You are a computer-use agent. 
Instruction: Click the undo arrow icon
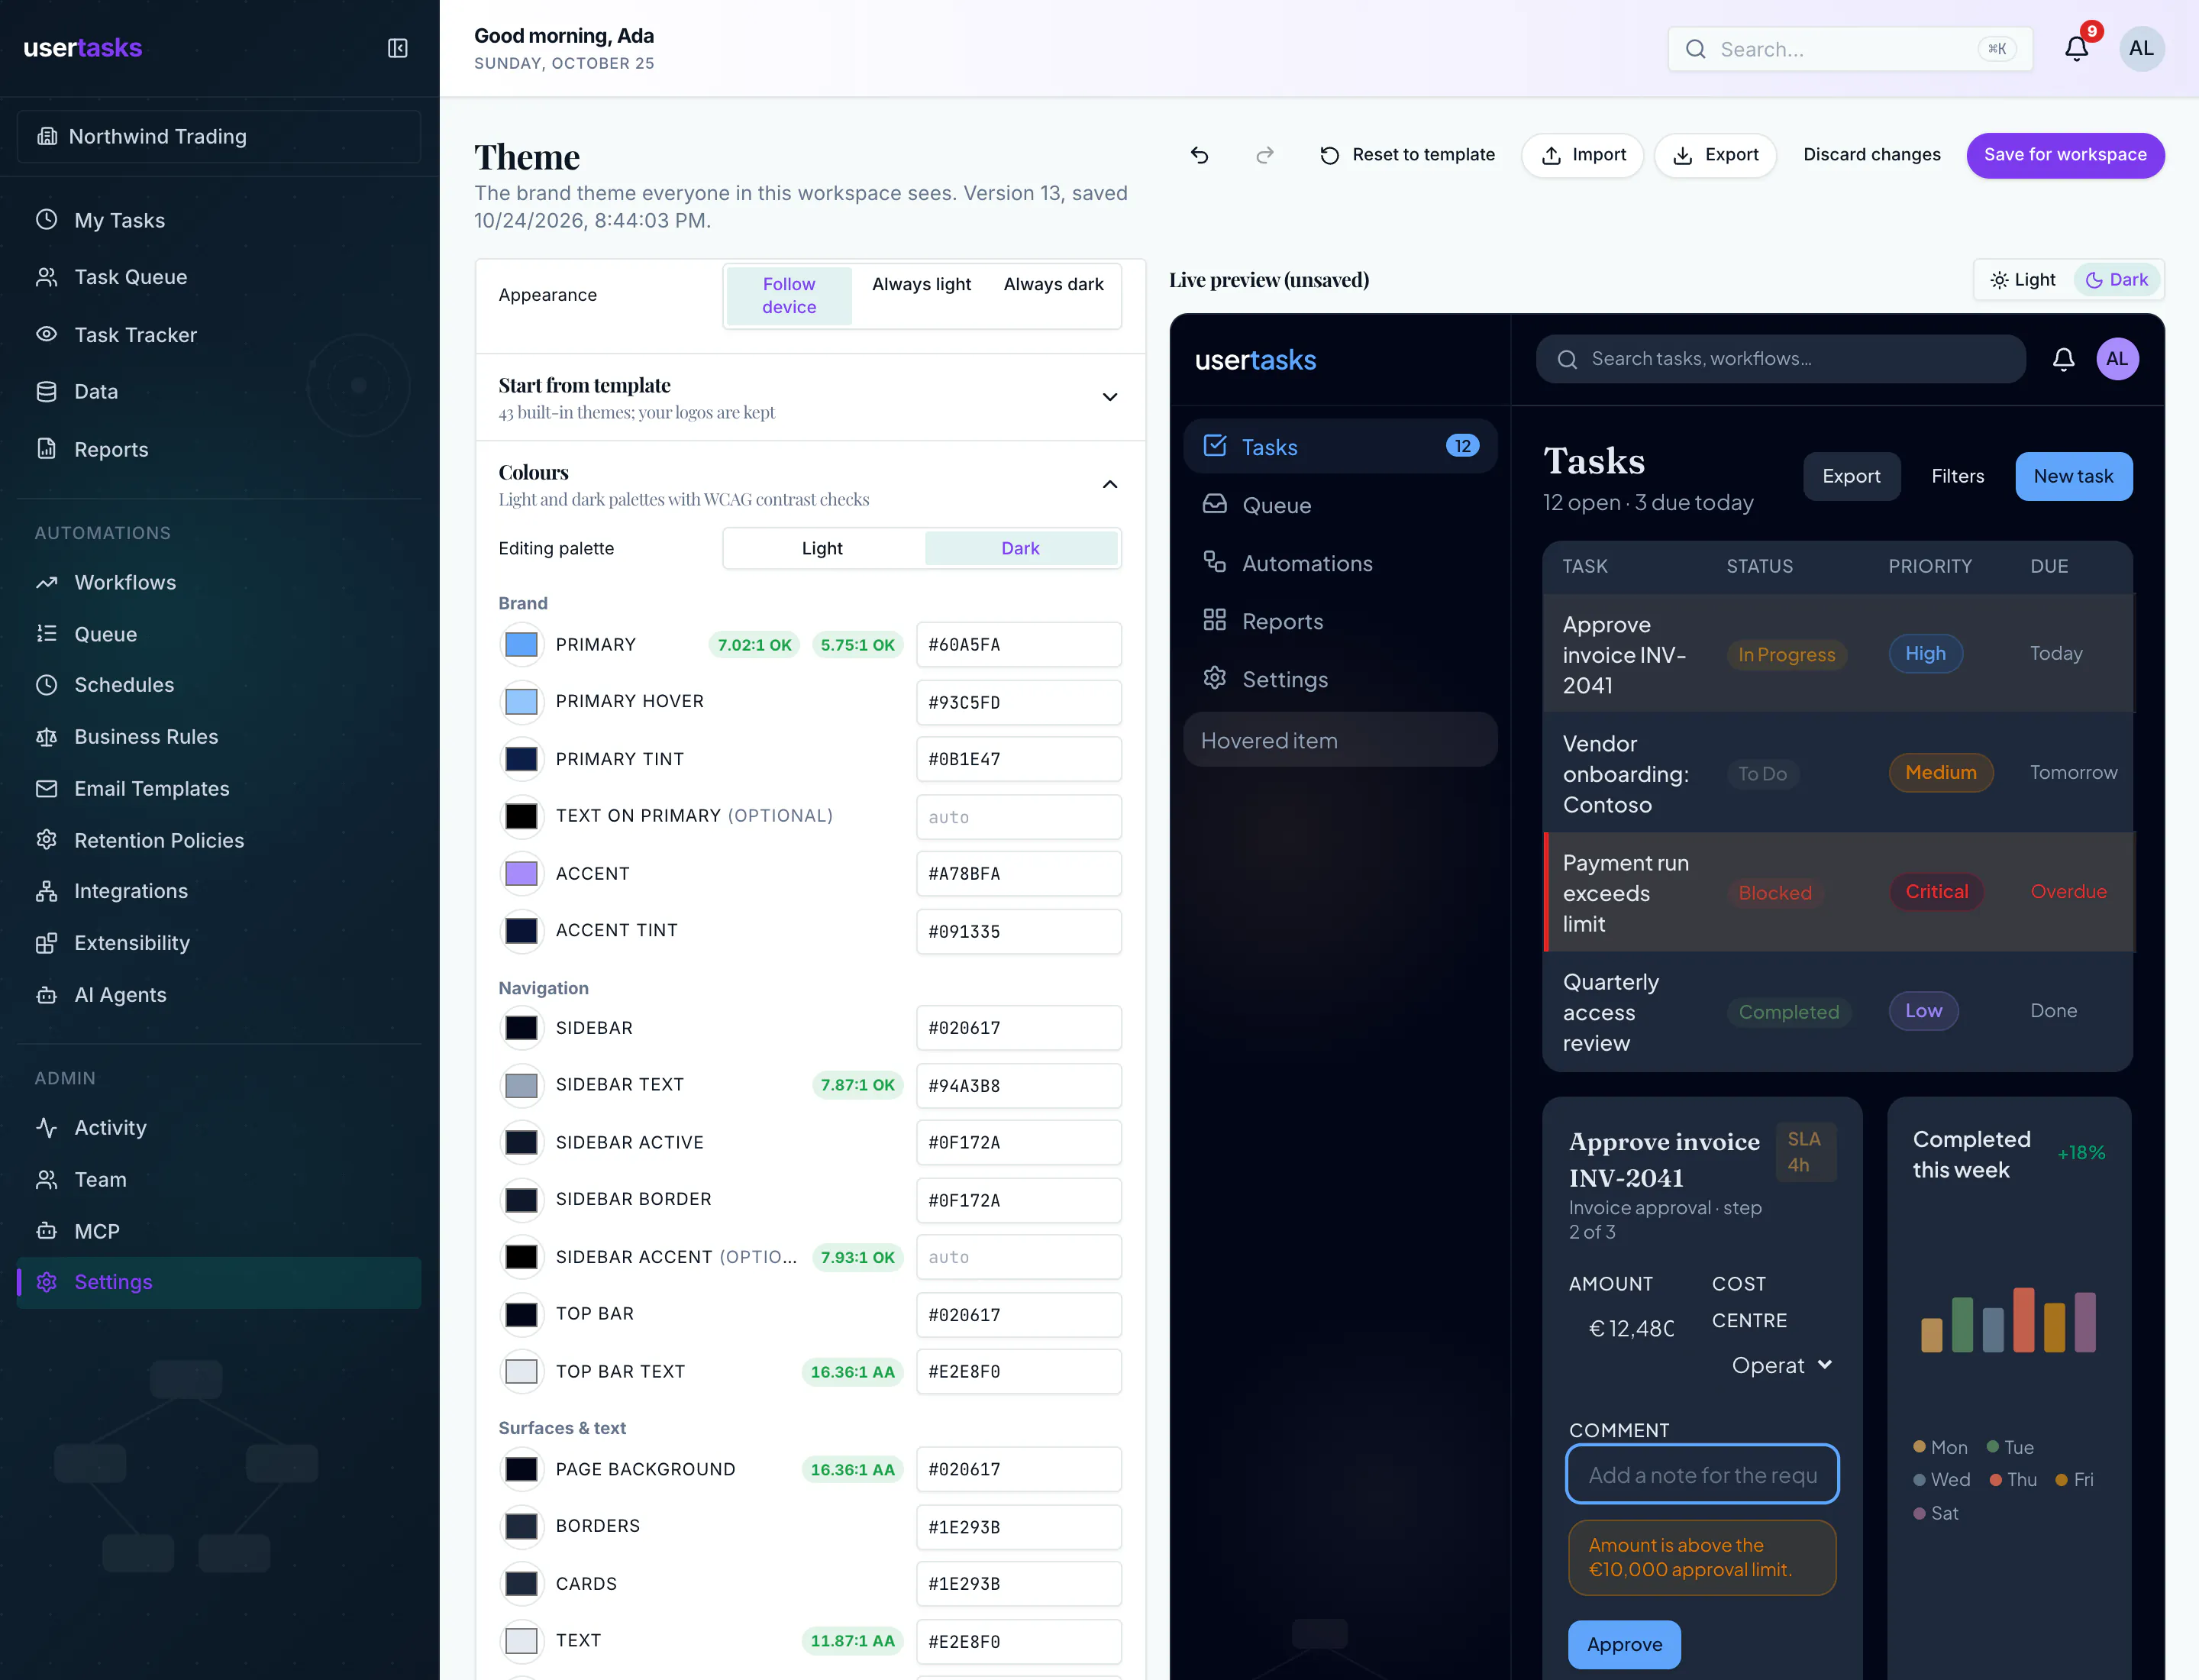pyautogui.click(x=1200, y=155)
